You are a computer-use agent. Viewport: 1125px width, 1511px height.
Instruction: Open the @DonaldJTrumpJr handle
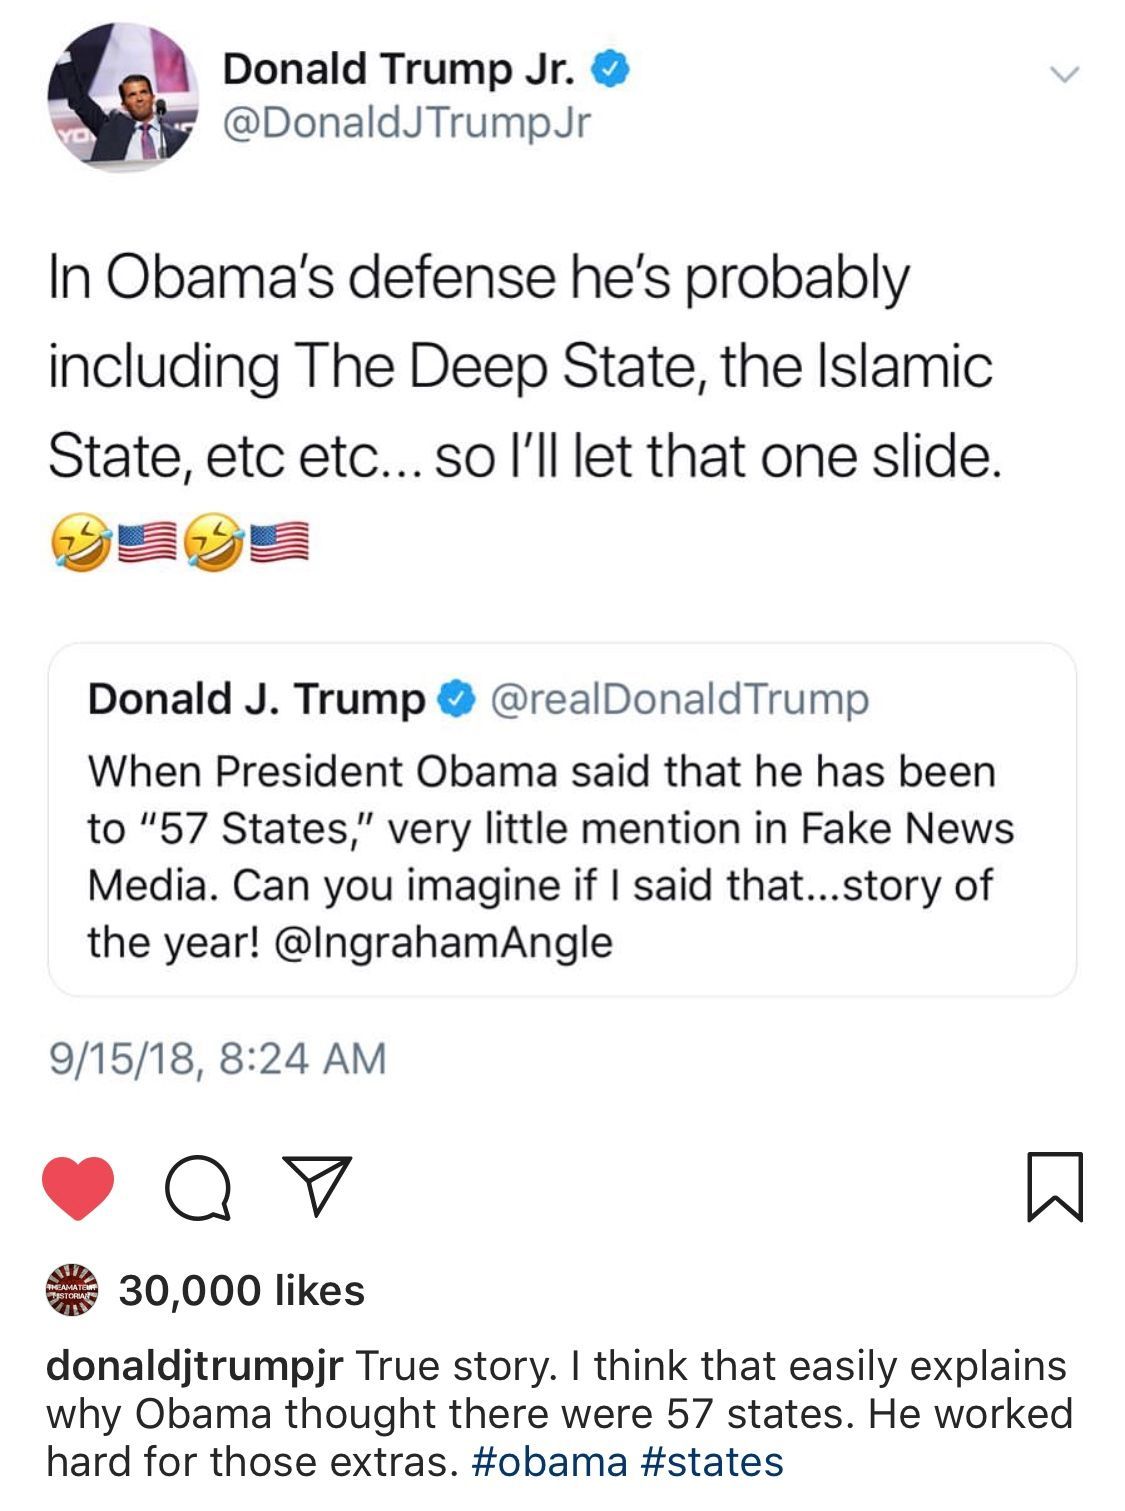click(405, 123)
